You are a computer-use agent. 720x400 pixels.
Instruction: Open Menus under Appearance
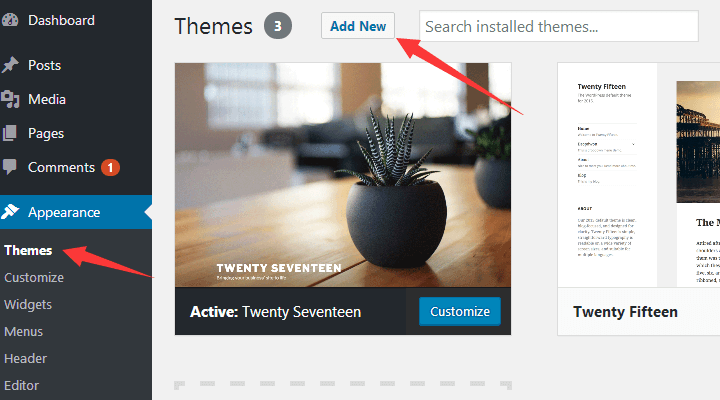pyautogui.click(x=24, y=331)
